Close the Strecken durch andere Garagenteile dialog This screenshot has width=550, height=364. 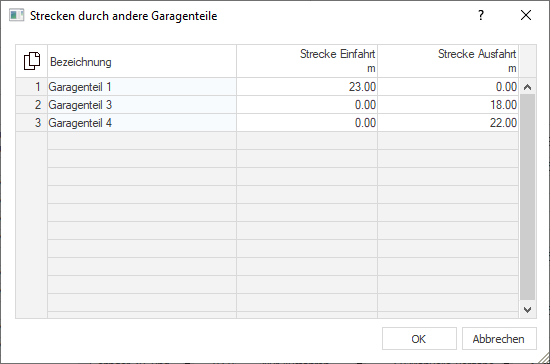(x=526, y=15)
